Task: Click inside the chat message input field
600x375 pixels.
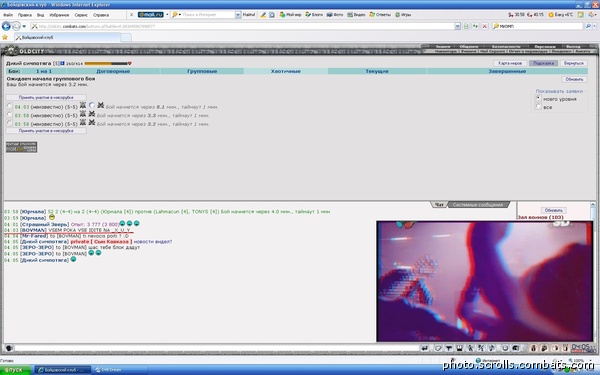Action: 216,348
